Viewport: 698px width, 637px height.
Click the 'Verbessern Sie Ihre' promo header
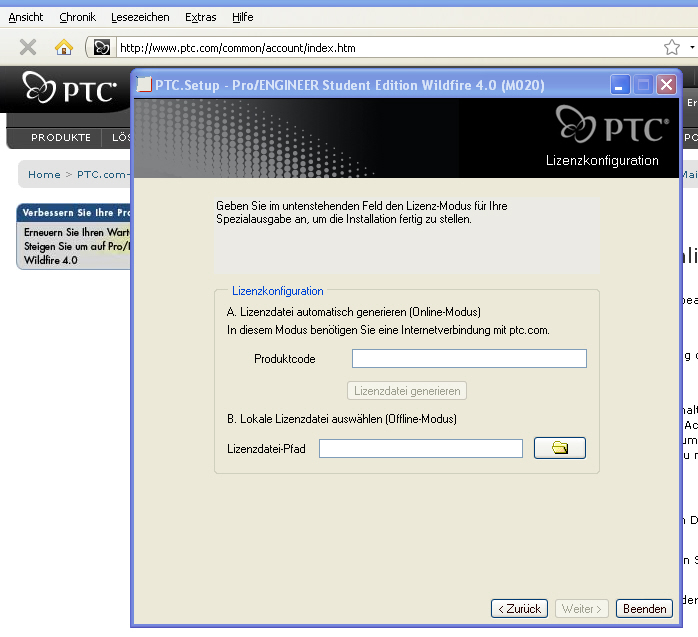pyautogui.click(x=76, y=213)
